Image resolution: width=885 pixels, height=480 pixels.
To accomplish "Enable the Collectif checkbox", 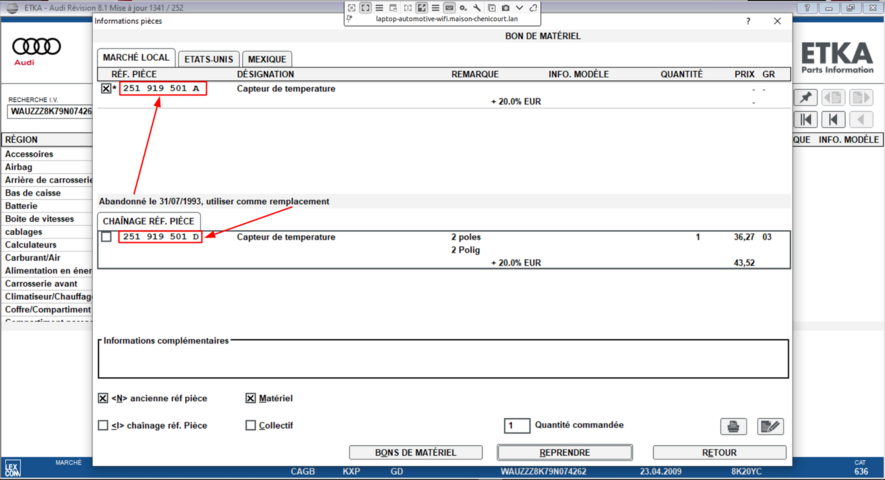I will [251, 425].
